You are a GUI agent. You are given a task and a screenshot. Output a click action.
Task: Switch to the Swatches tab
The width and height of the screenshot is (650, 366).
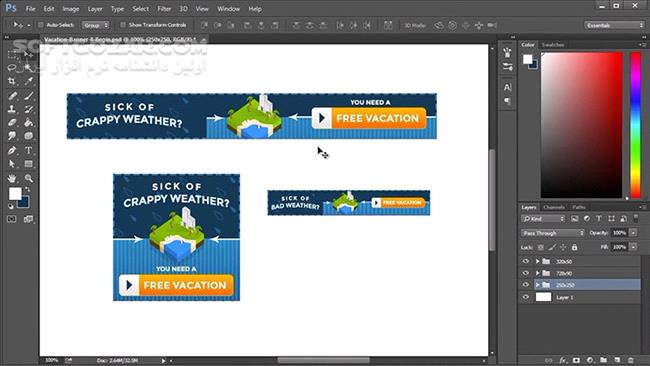[x=553, y=44]
